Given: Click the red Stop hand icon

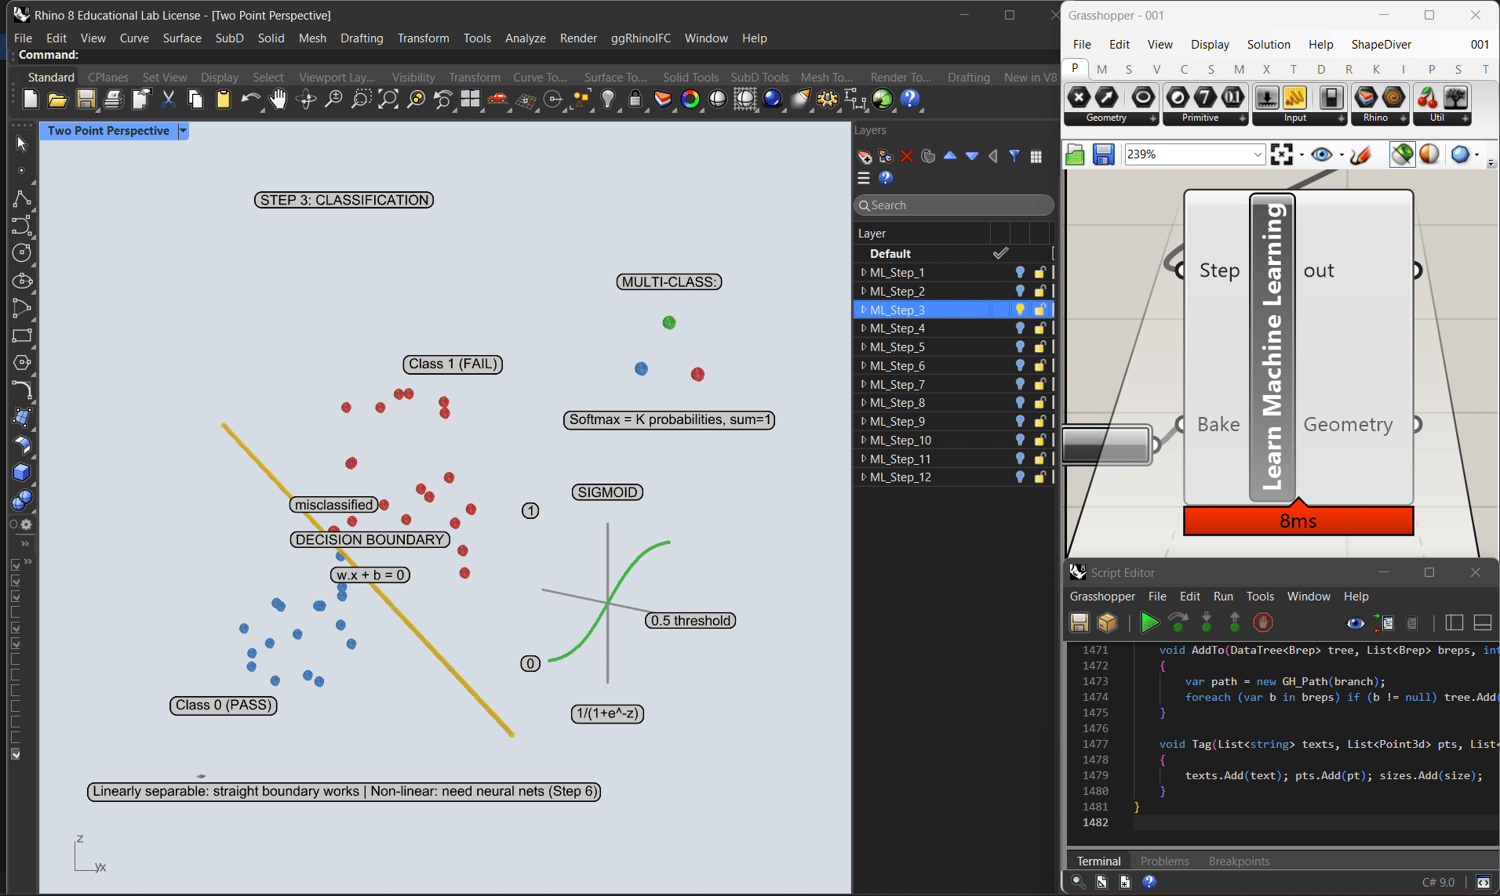Looking at the screenshot, I should click(1262, 623).
